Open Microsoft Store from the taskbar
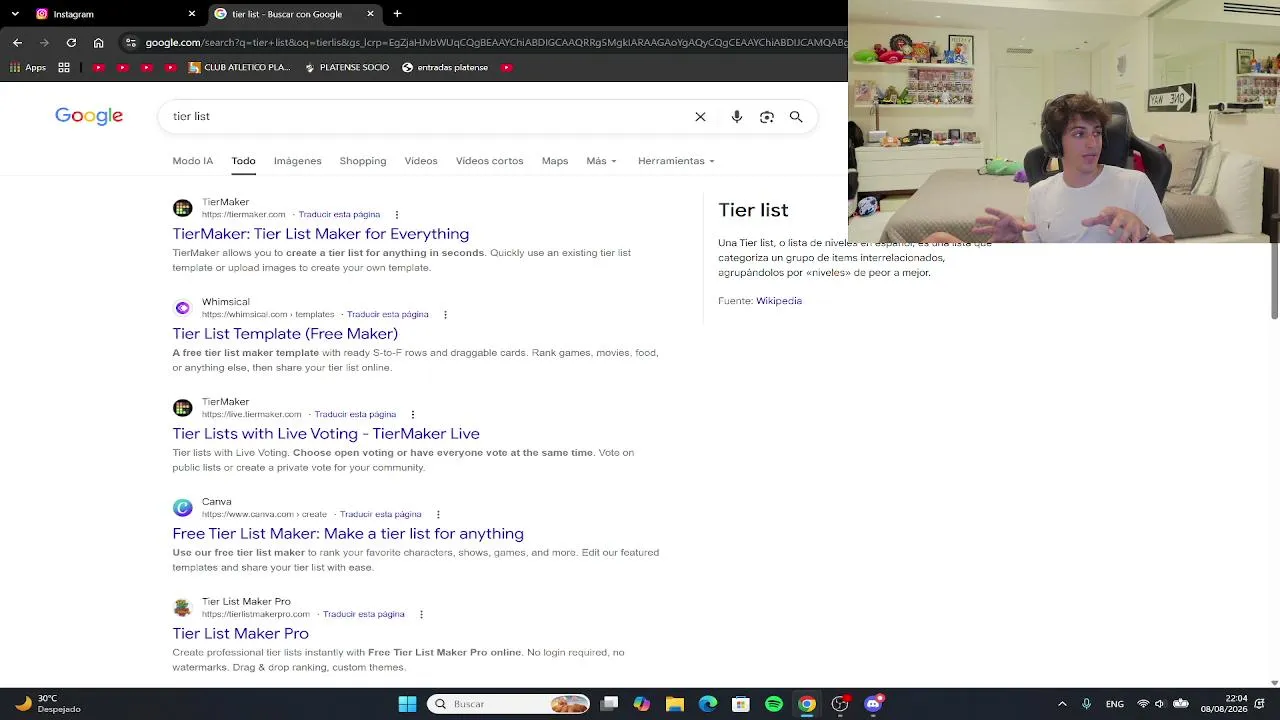 click(741, 704)
